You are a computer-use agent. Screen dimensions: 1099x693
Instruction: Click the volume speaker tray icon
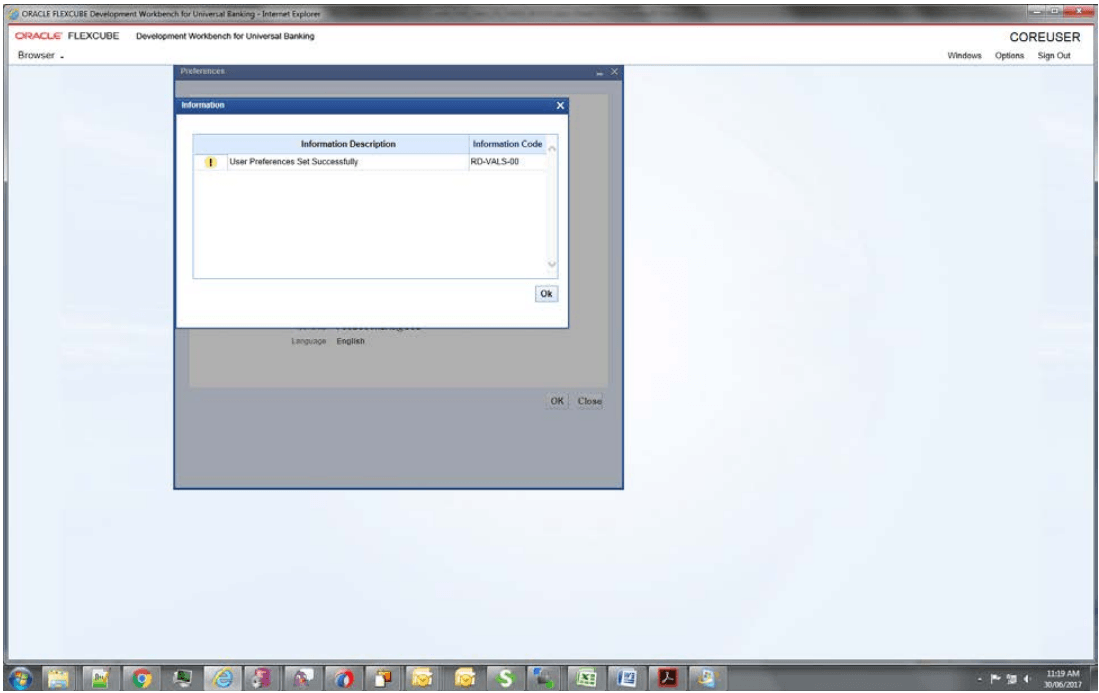coord(1027,679)
